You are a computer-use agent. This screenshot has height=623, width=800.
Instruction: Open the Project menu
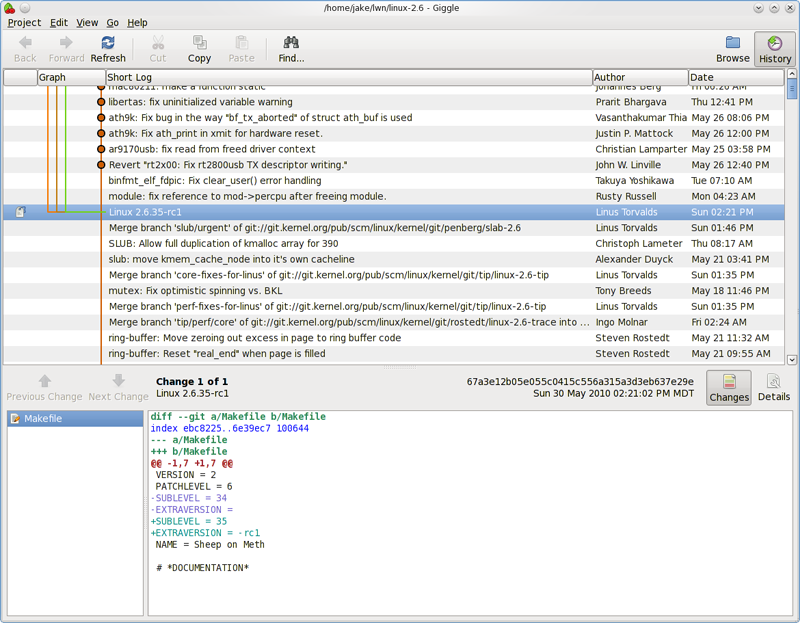click(x=24, y=22)
